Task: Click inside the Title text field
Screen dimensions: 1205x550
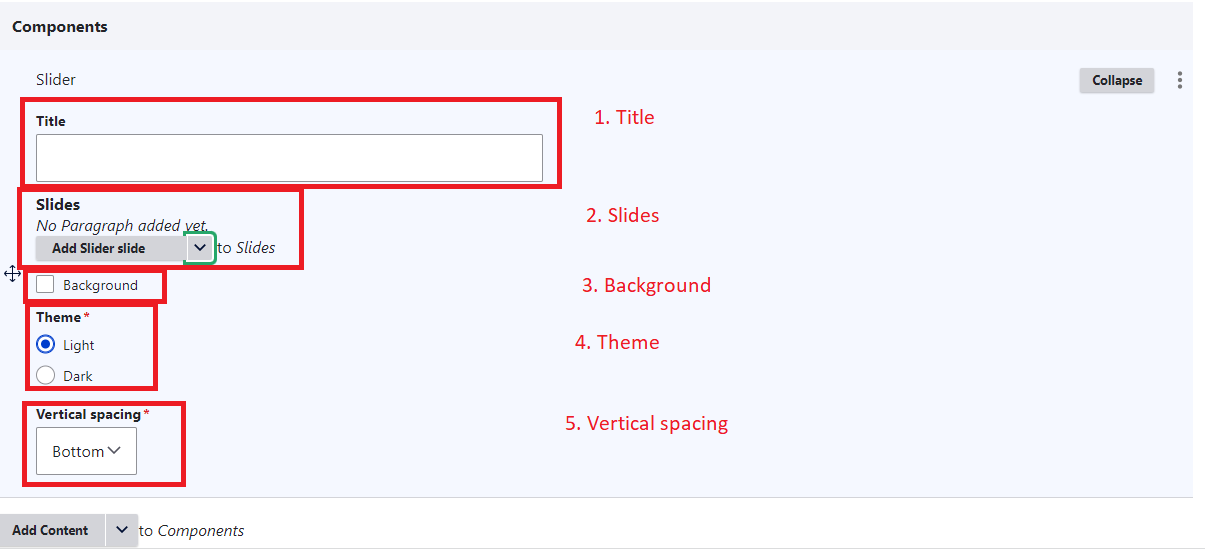Action: tap(289, 158)
